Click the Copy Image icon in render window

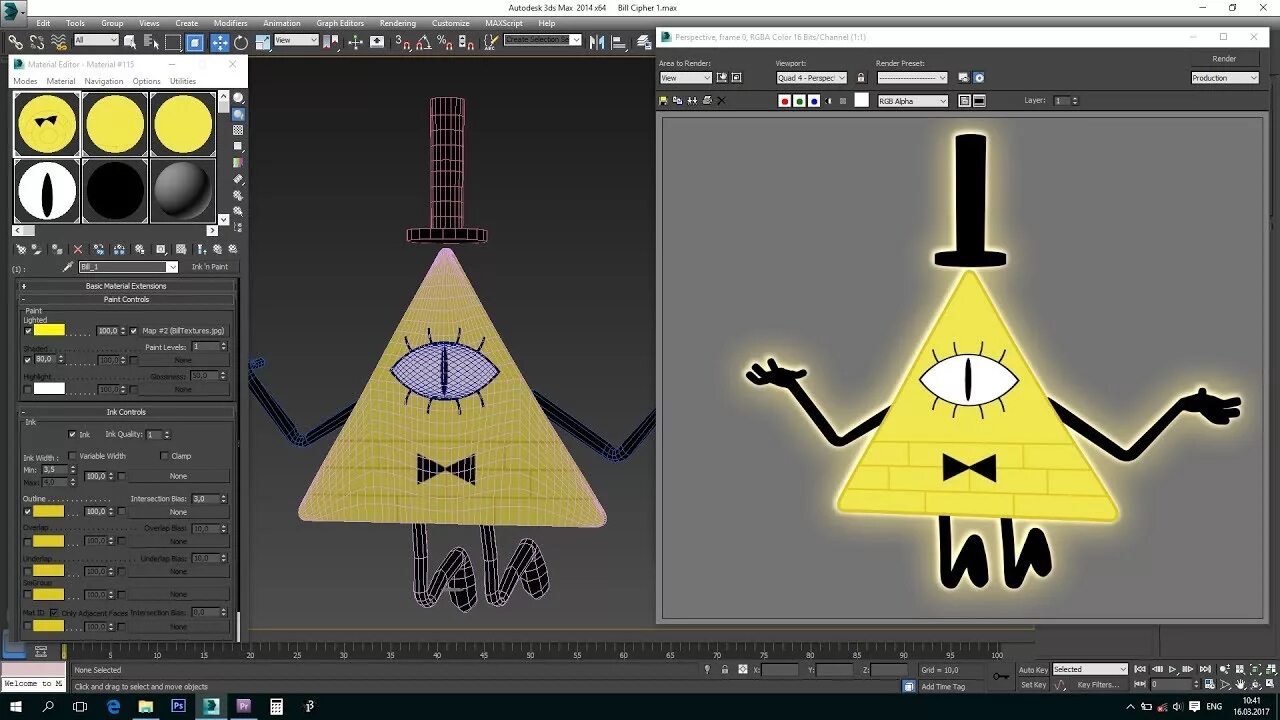click(677, 101)
